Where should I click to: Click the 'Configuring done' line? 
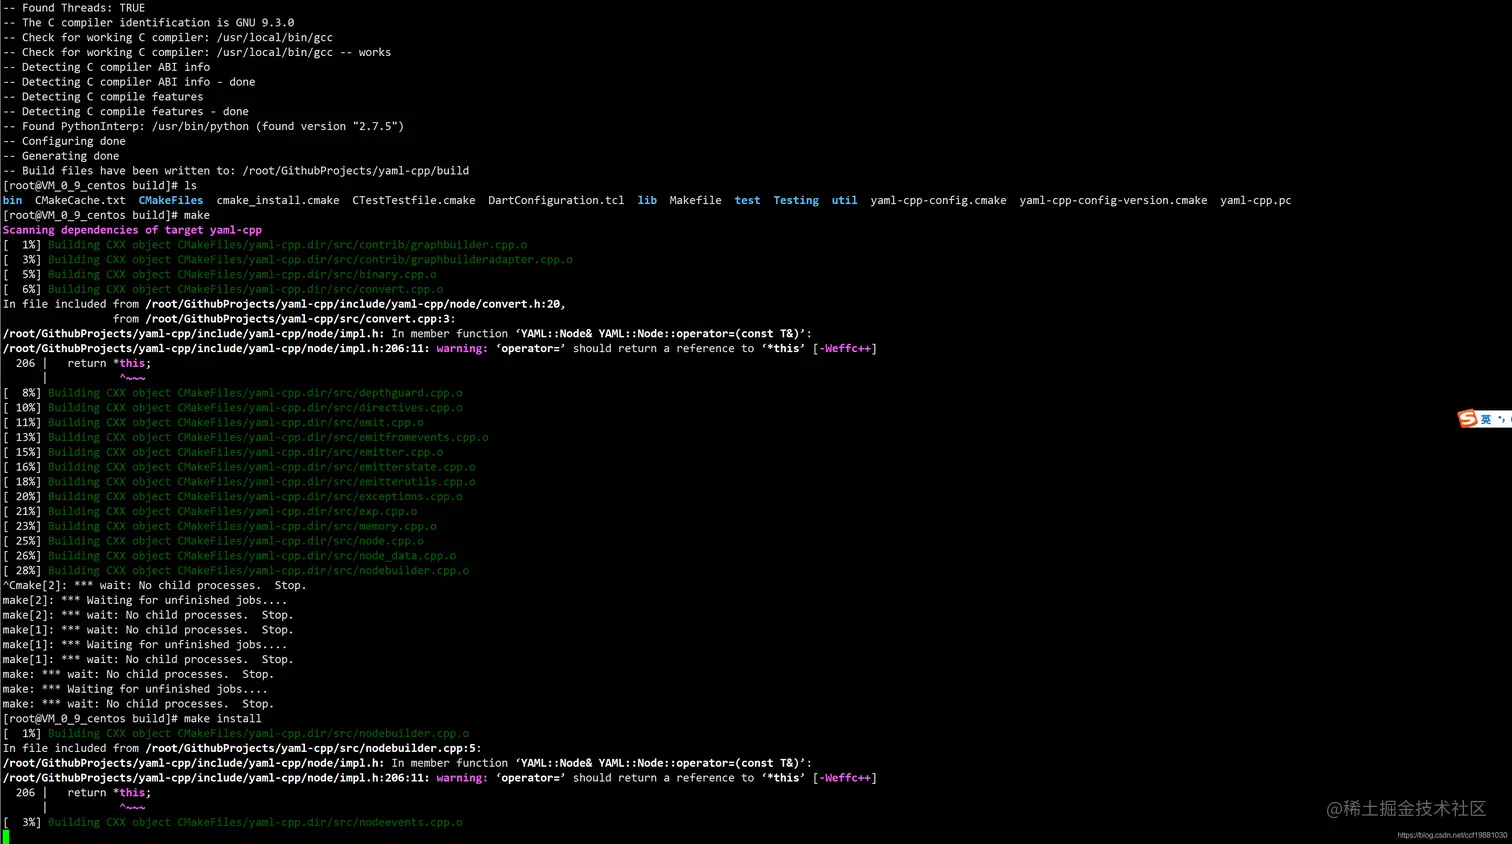coord(64,141)
